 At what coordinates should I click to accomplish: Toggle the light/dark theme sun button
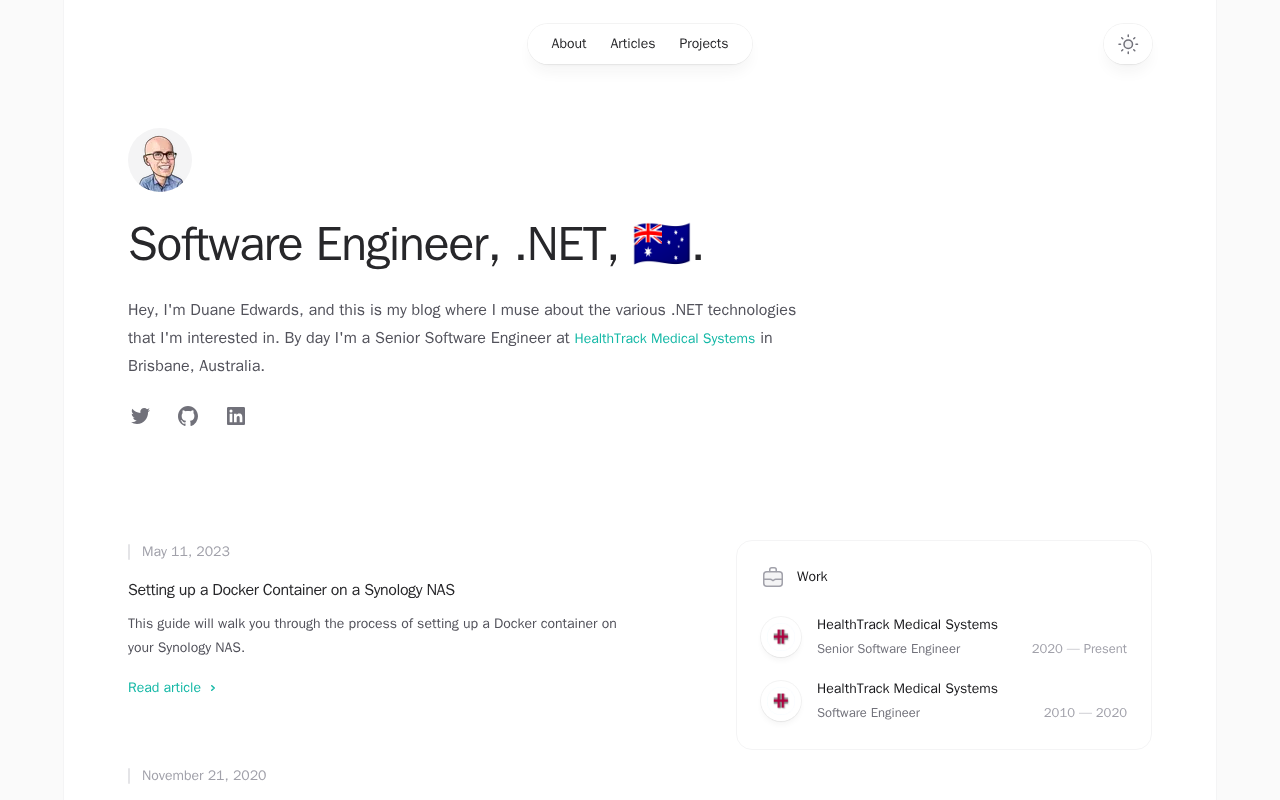tap(1128, 44)
